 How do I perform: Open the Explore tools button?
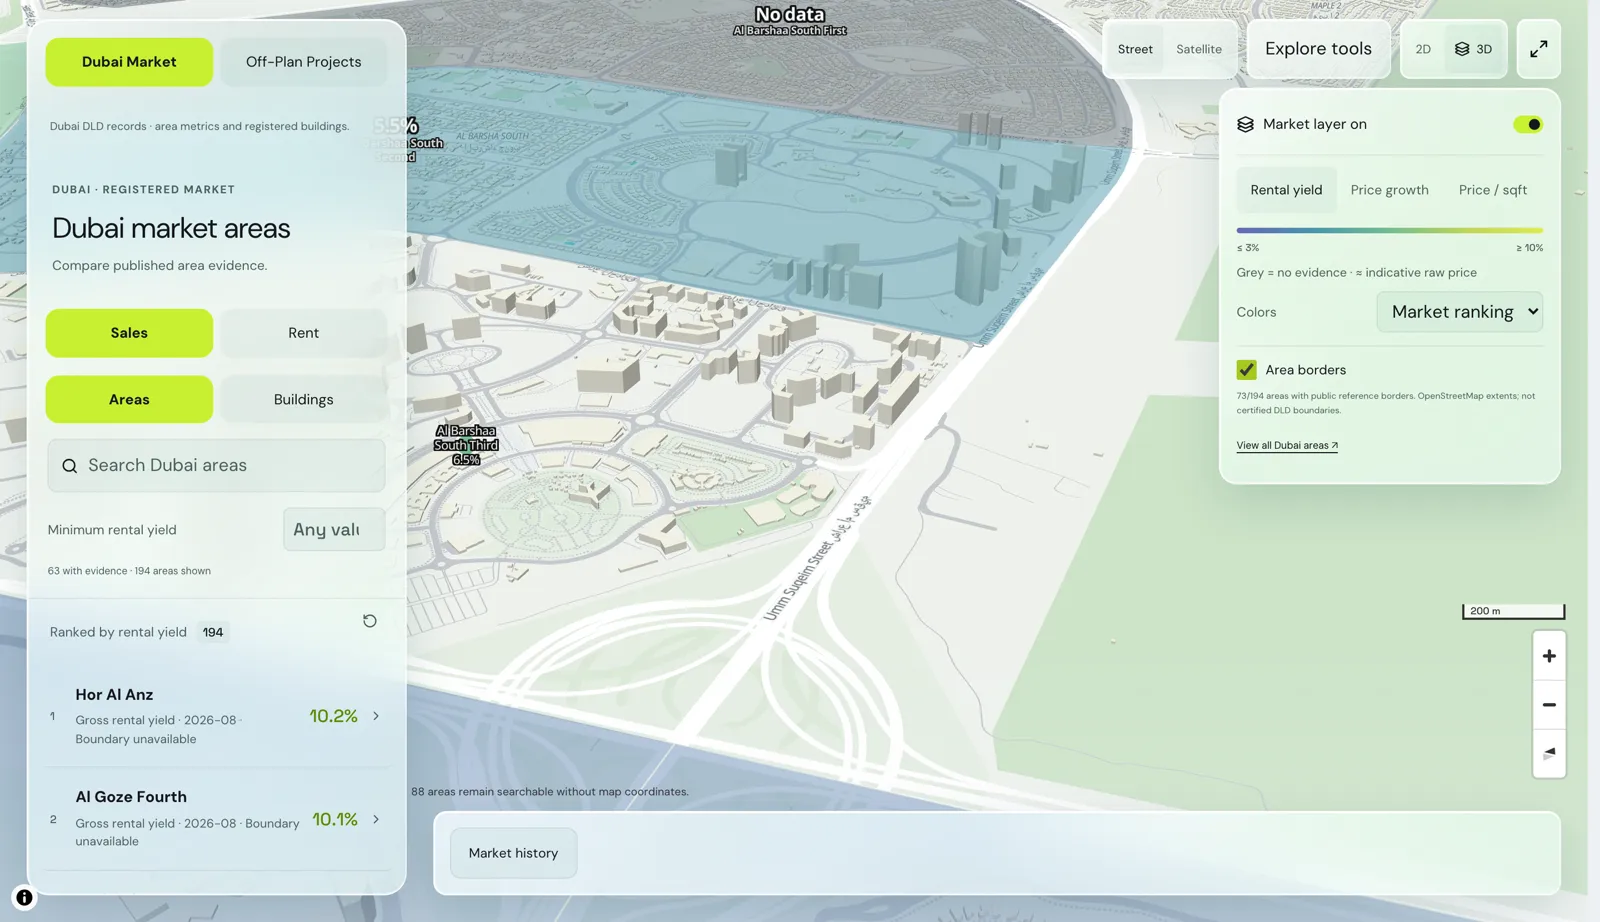(x=1318, y=49)
